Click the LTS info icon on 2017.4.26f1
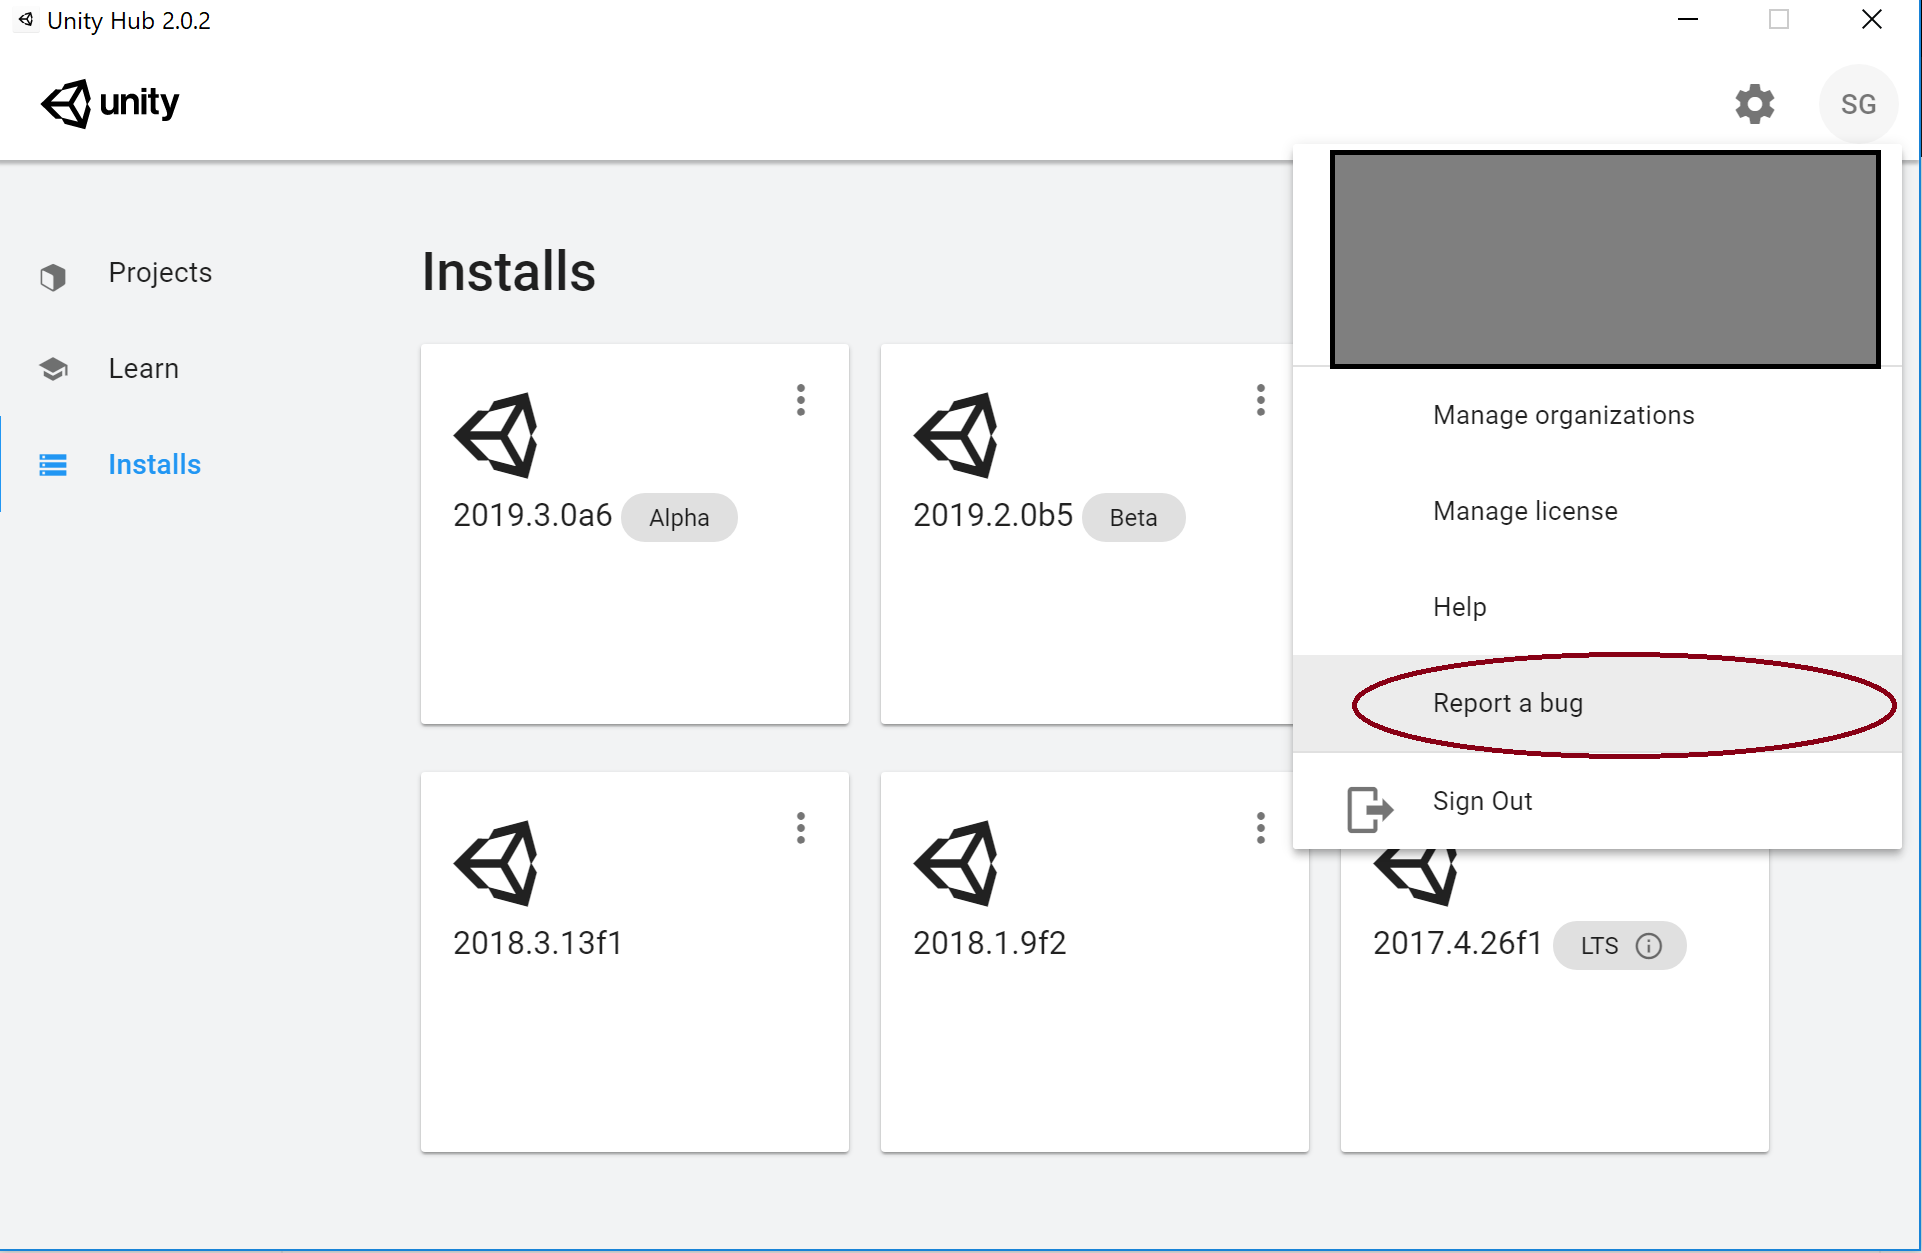 (1648, 946)
